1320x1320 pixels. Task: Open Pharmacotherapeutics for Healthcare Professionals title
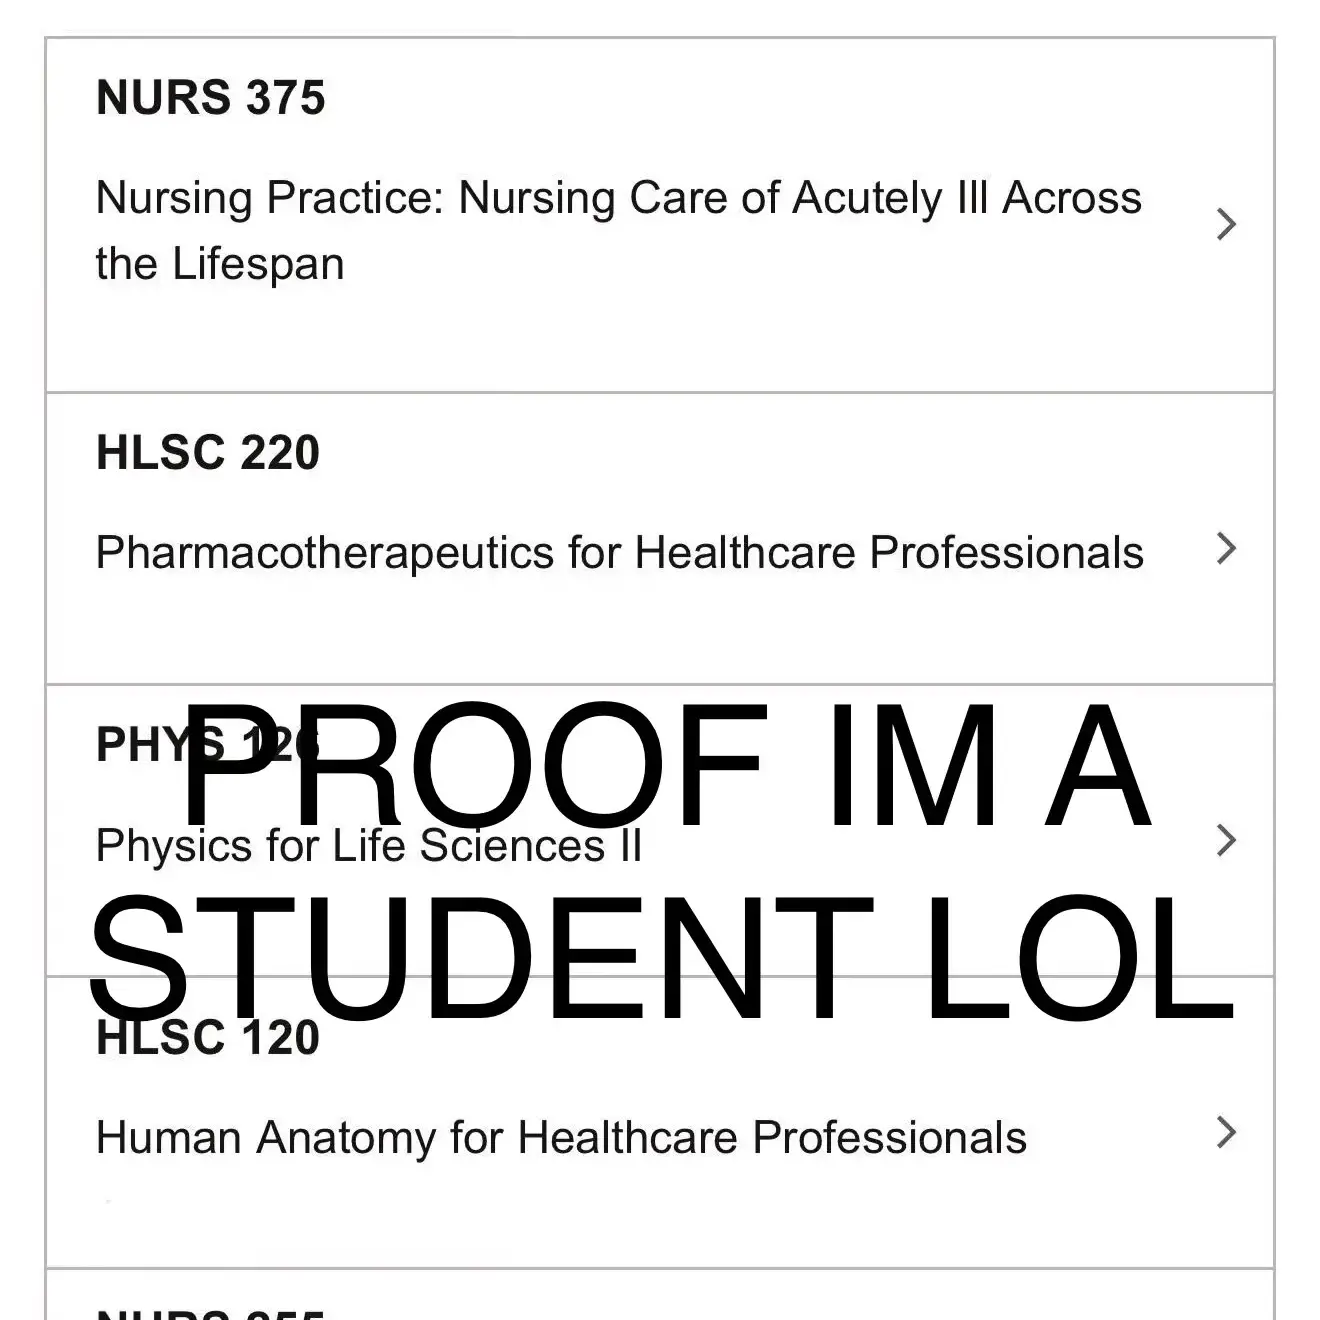click(x=620, y=553)
